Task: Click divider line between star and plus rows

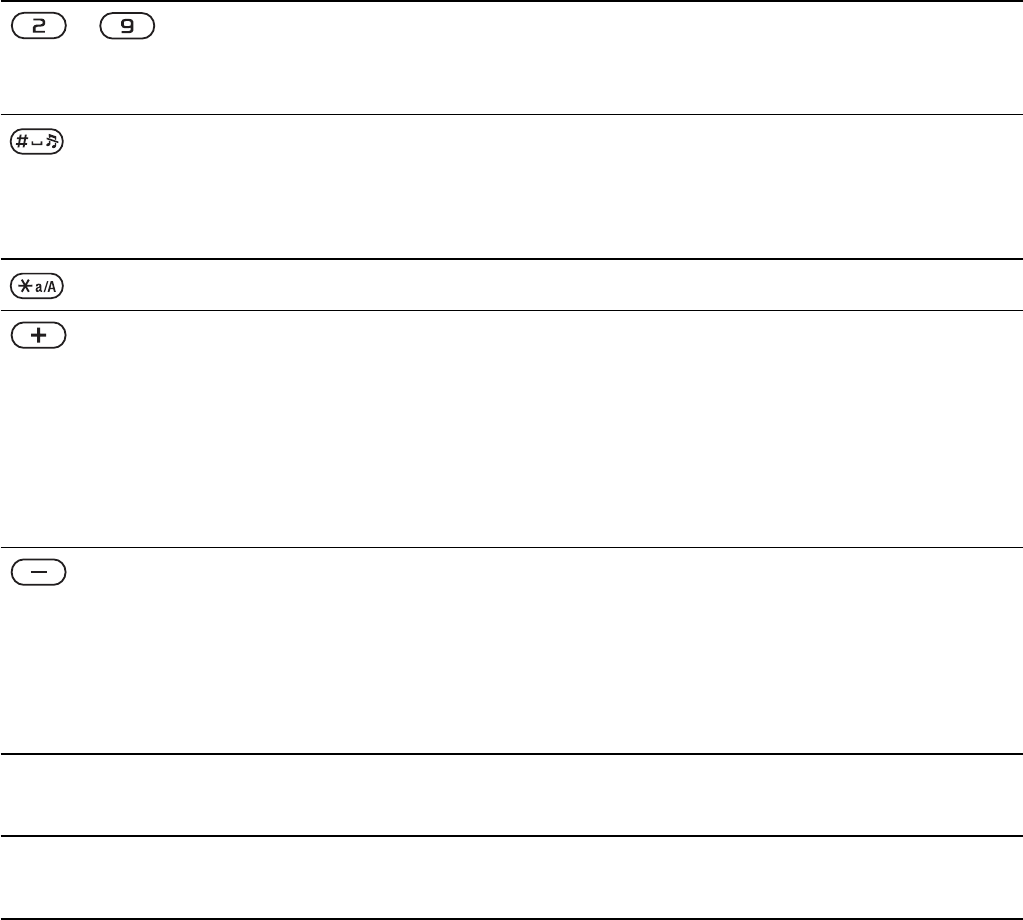Action: (x=512, y=311)
